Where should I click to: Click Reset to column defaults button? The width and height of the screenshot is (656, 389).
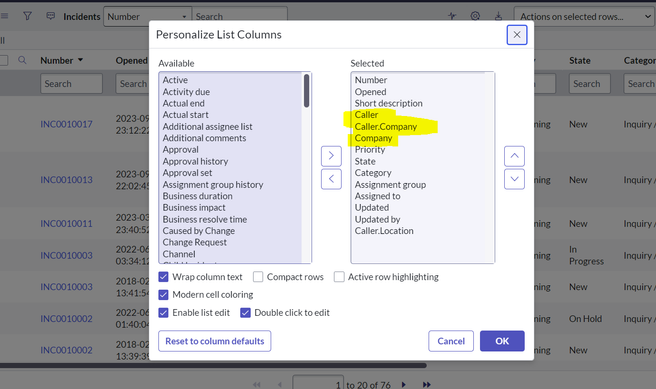click(x=215, y=341)
